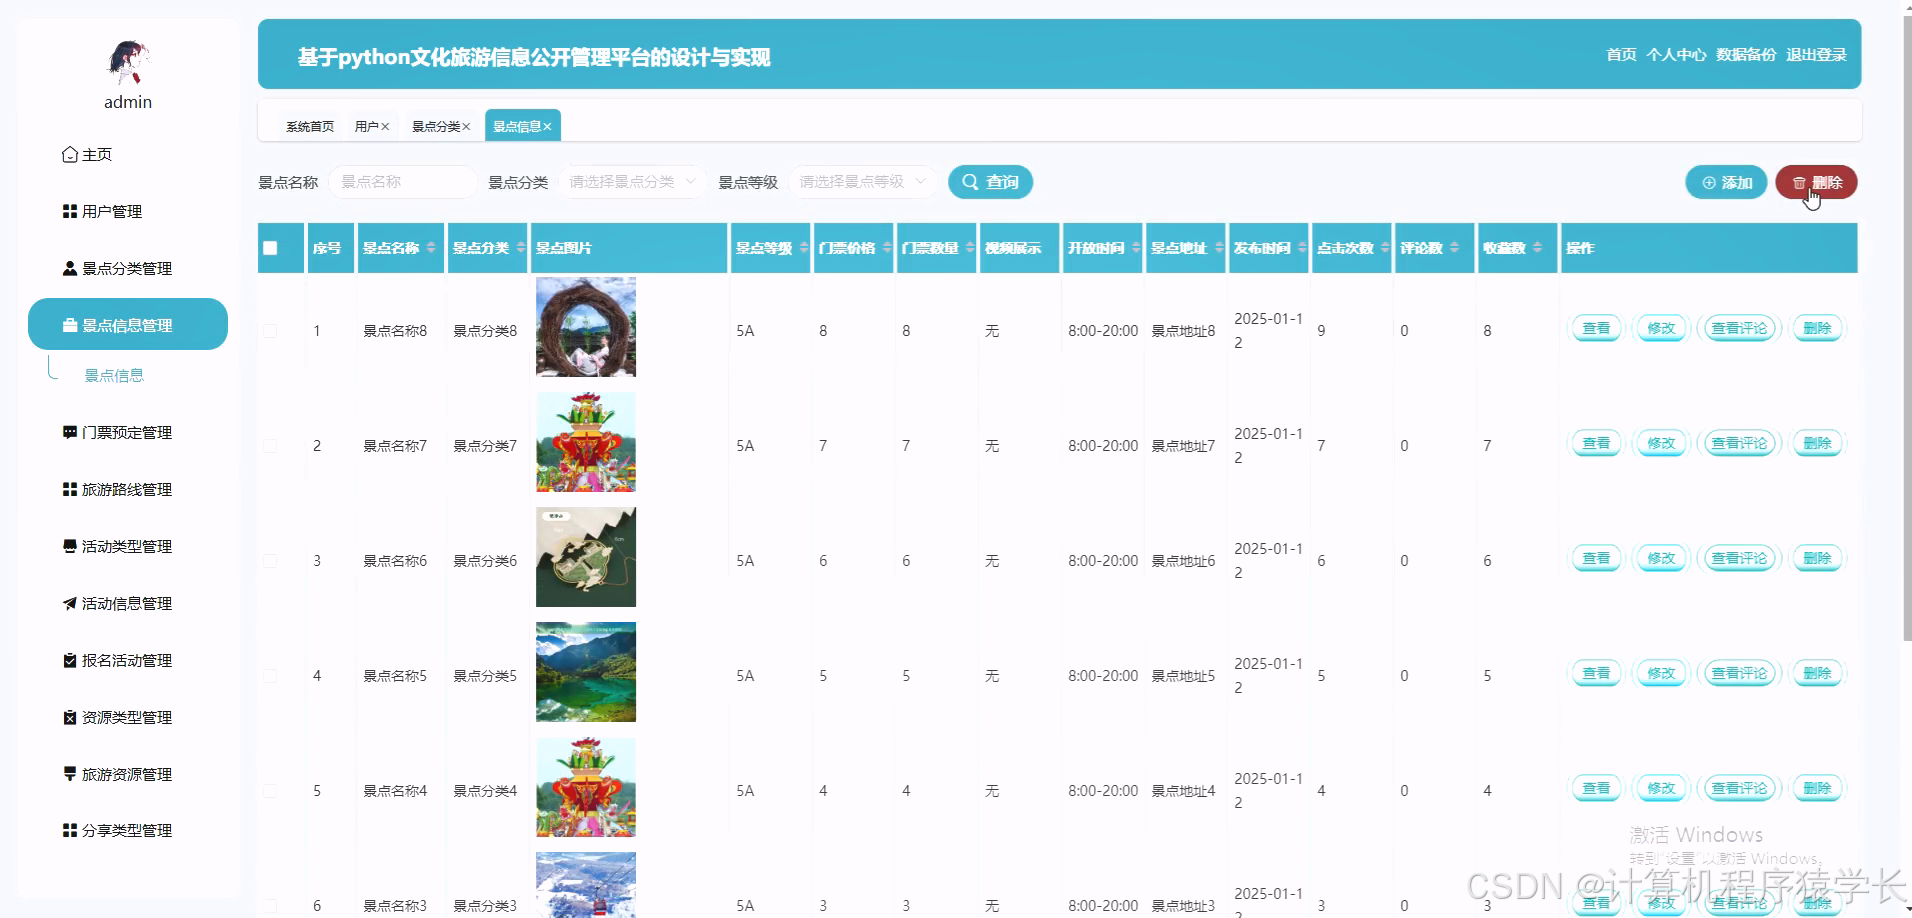Click the grid icon beside 旅游路线管理

click(x=70, y=489)
